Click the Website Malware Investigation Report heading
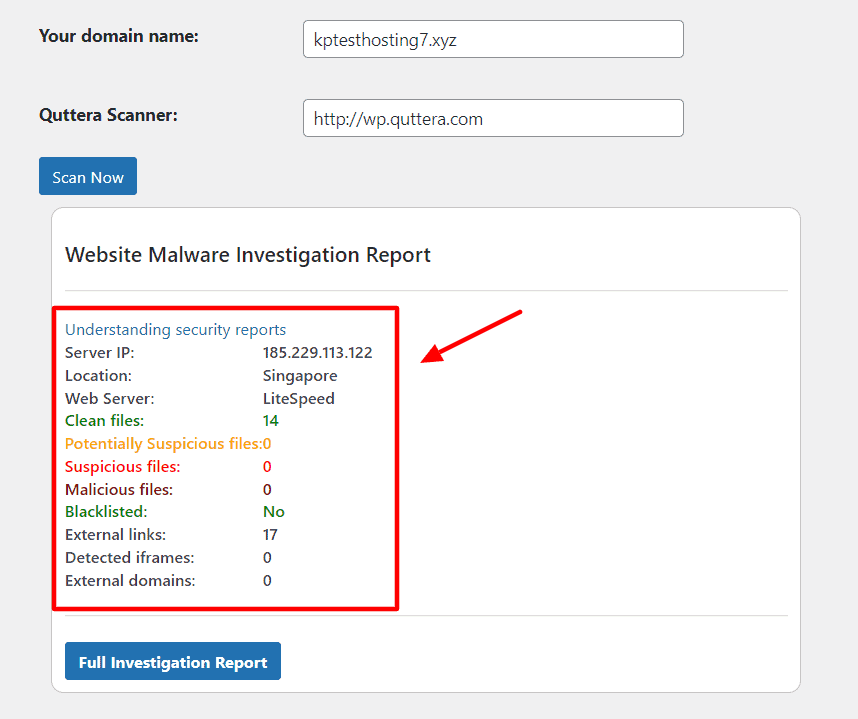The width and height of the screenshot is (858, 719). [248, 255]
